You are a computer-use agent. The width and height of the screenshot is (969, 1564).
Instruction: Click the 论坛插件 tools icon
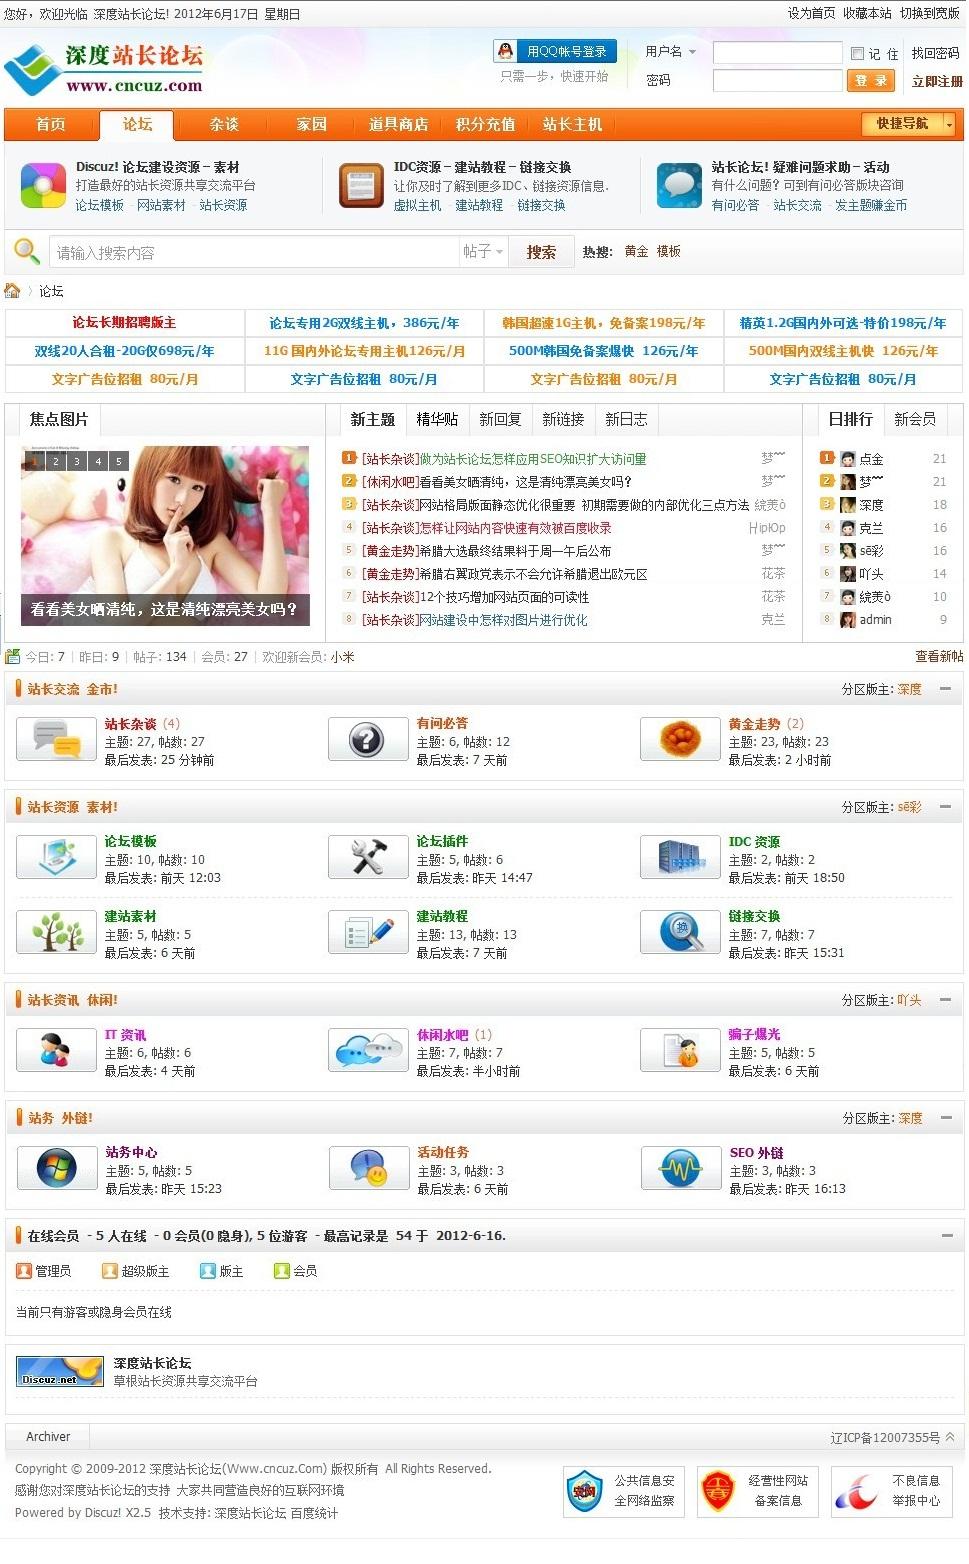coord(367,856)
